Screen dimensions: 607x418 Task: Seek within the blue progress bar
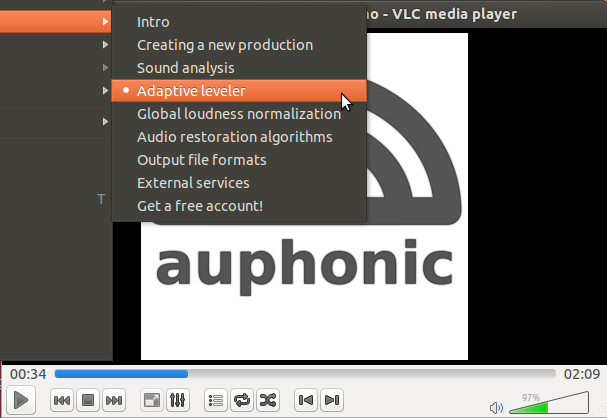(x=305, y=373)
